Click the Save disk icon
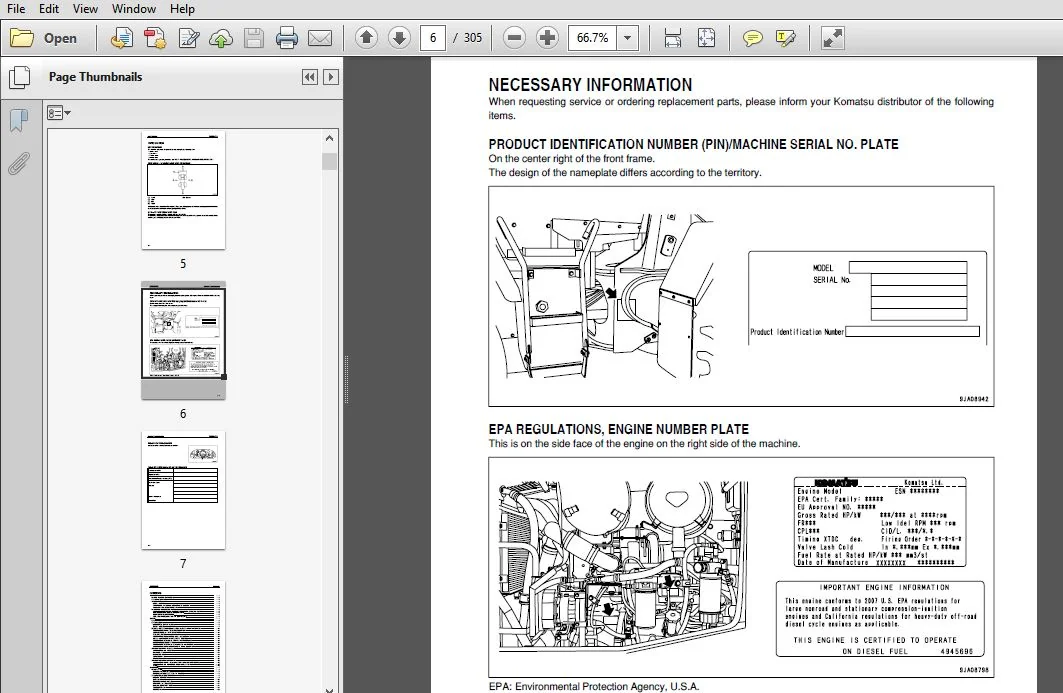This screenshot has width=1063, height=693. (x=254, y=38)
